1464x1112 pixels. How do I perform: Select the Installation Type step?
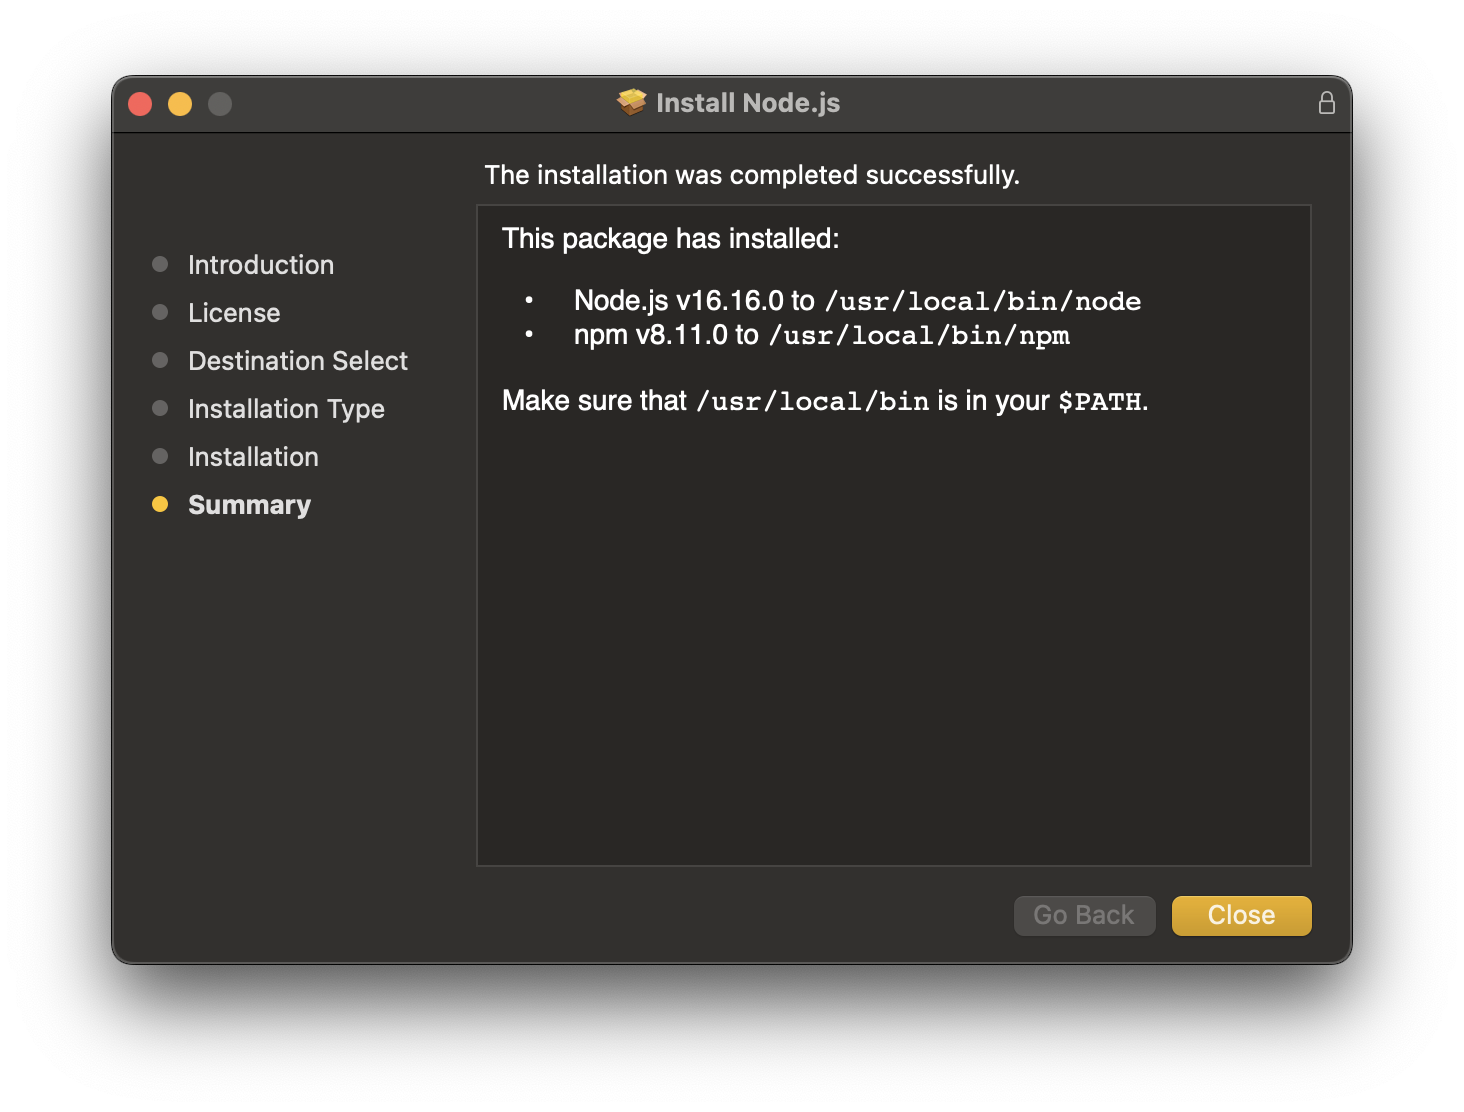286,409
